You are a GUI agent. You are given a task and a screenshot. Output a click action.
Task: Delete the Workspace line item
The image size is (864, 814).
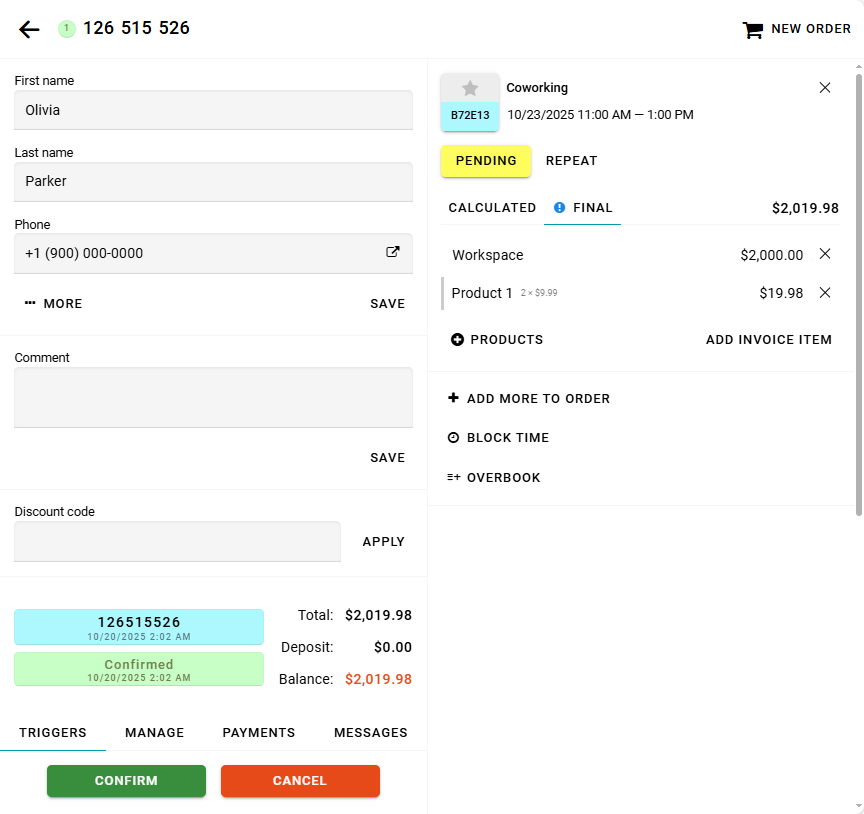pyautogui.click(x=825, y=254)
